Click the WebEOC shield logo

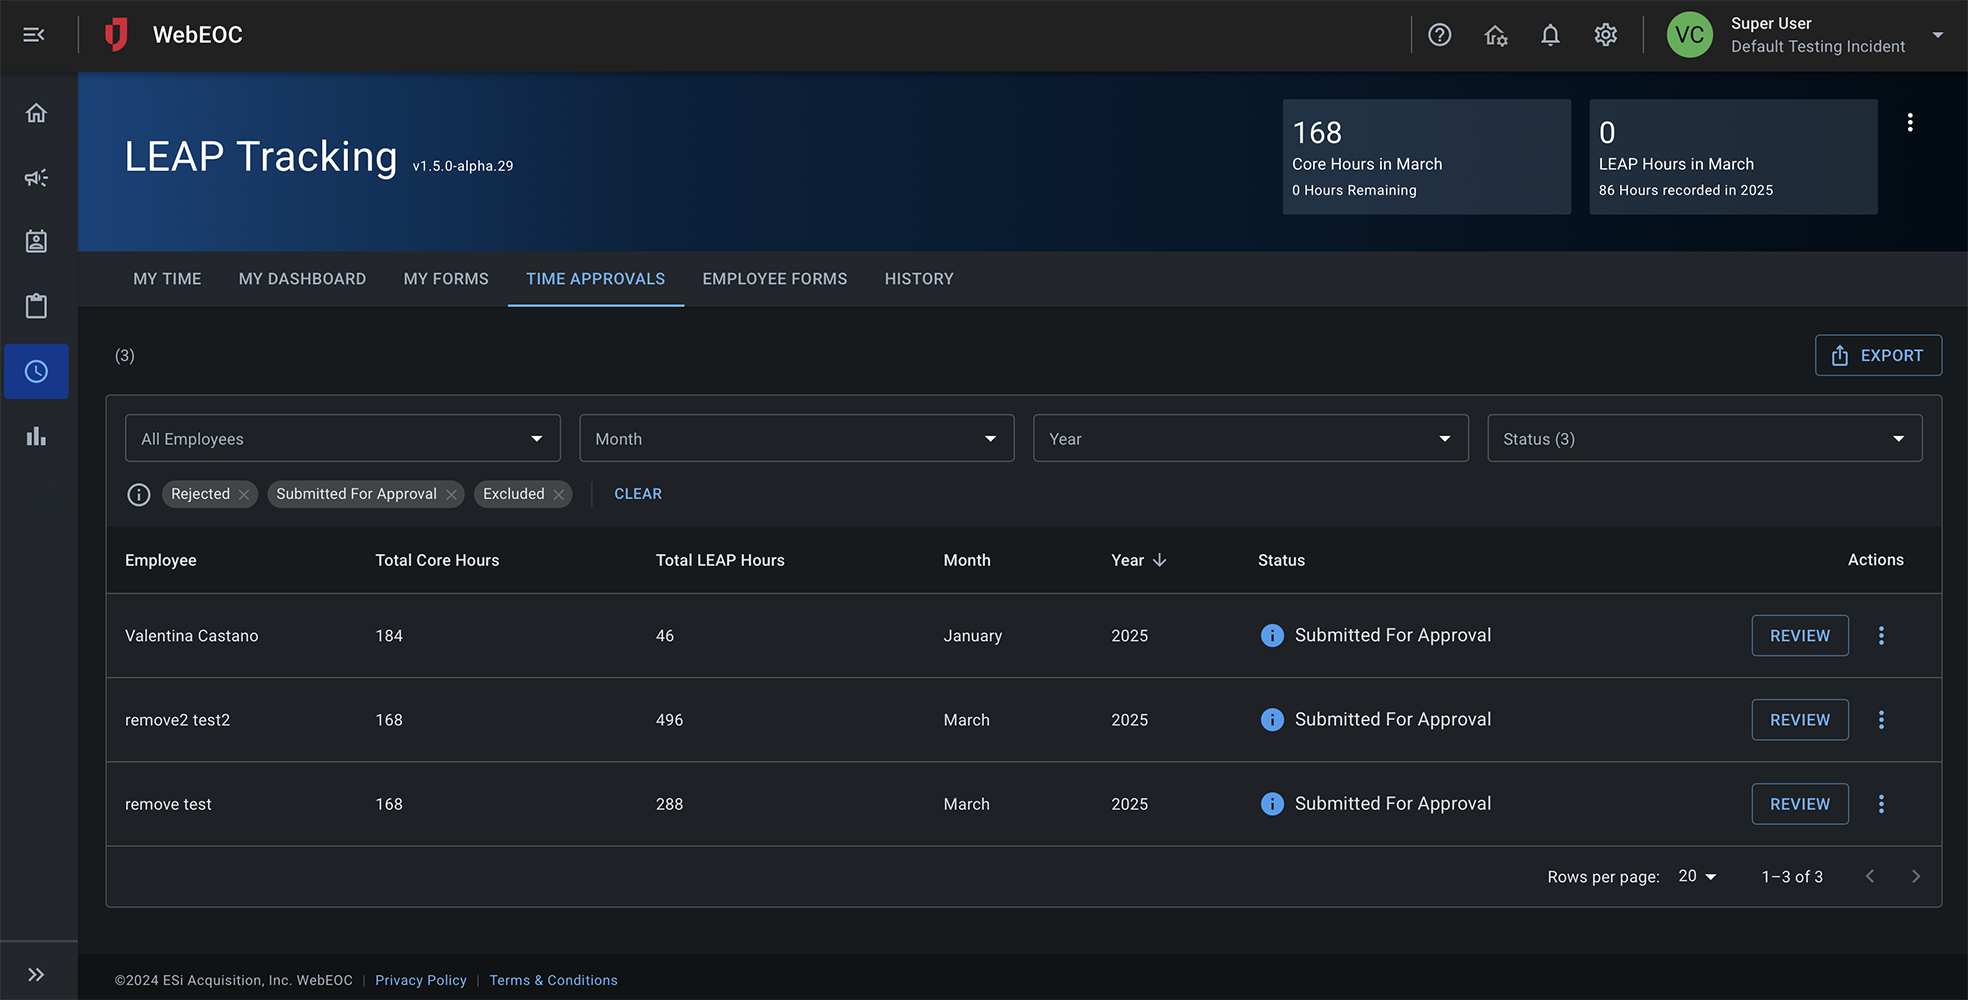(x=116, y=35)
